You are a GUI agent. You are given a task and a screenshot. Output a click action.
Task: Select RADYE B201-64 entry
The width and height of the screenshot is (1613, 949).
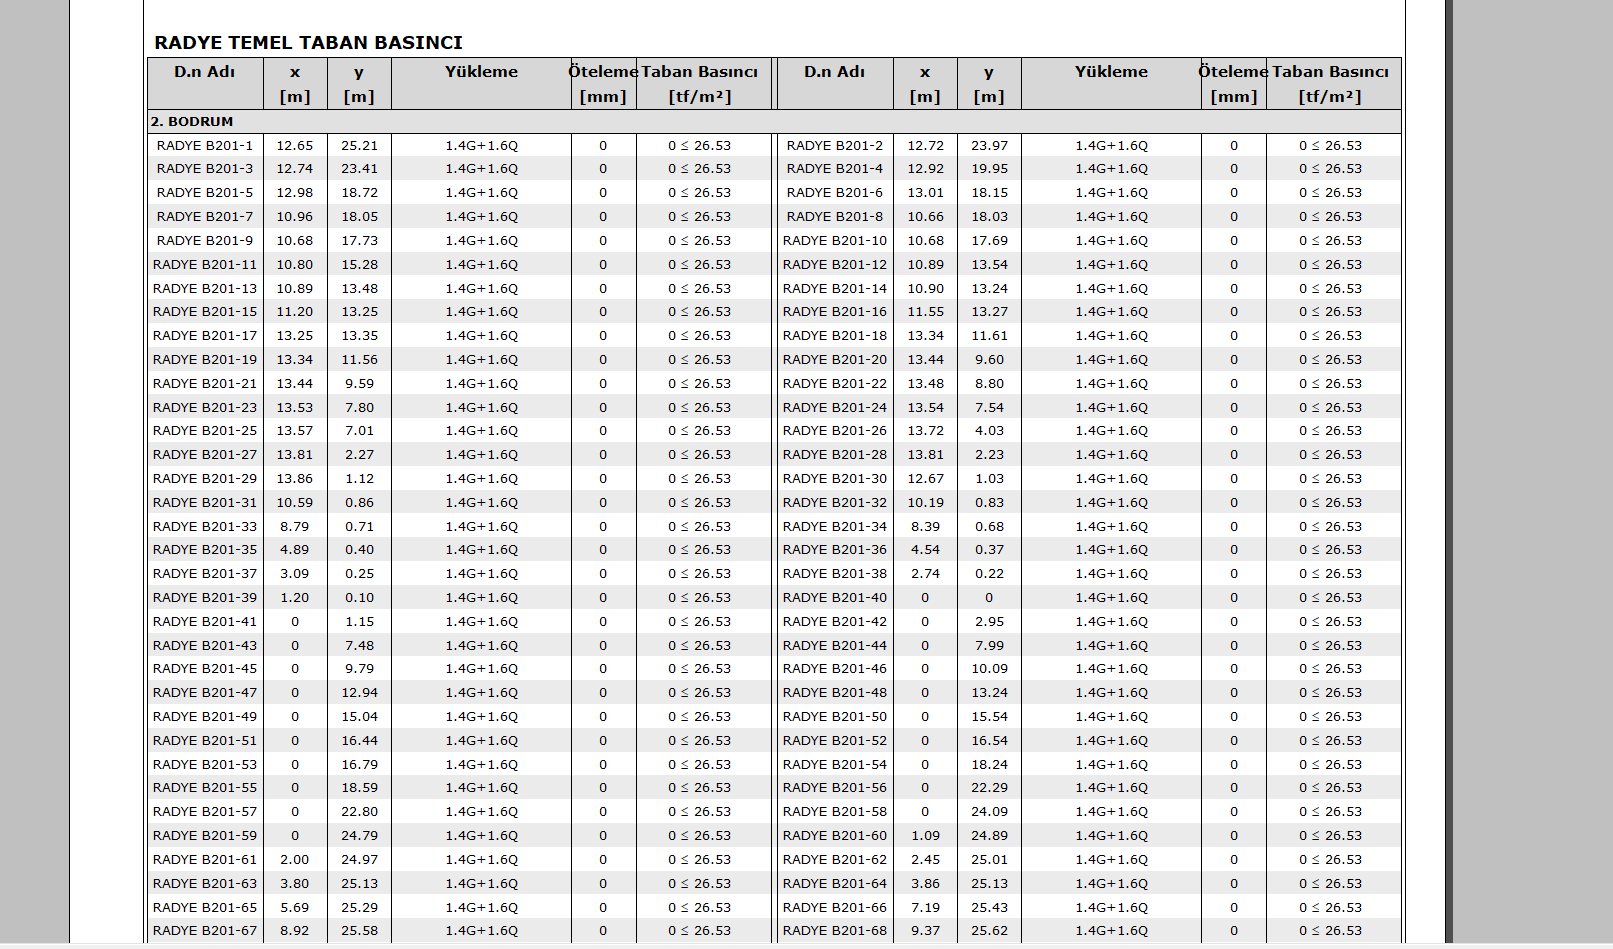click(835, 884)
